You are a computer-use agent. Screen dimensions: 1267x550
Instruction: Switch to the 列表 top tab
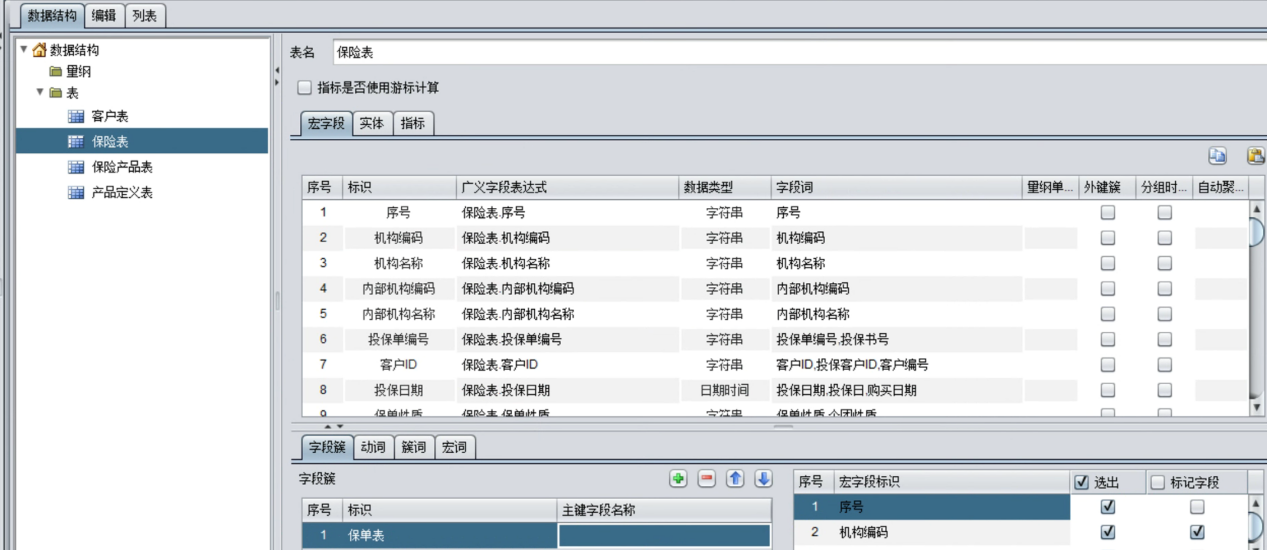(146, 16)
